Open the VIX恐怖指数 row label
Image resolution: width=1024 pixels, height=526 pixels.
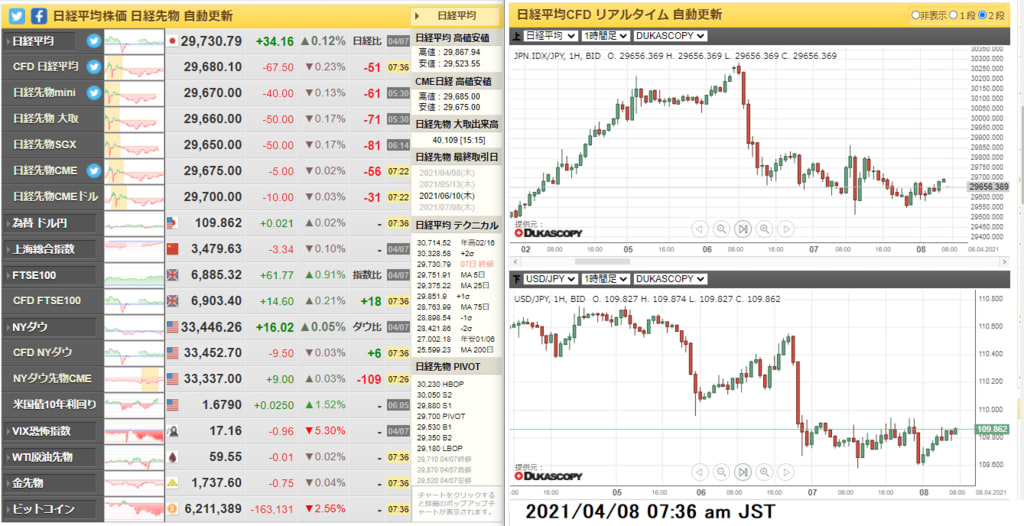(x=50, y=431)
